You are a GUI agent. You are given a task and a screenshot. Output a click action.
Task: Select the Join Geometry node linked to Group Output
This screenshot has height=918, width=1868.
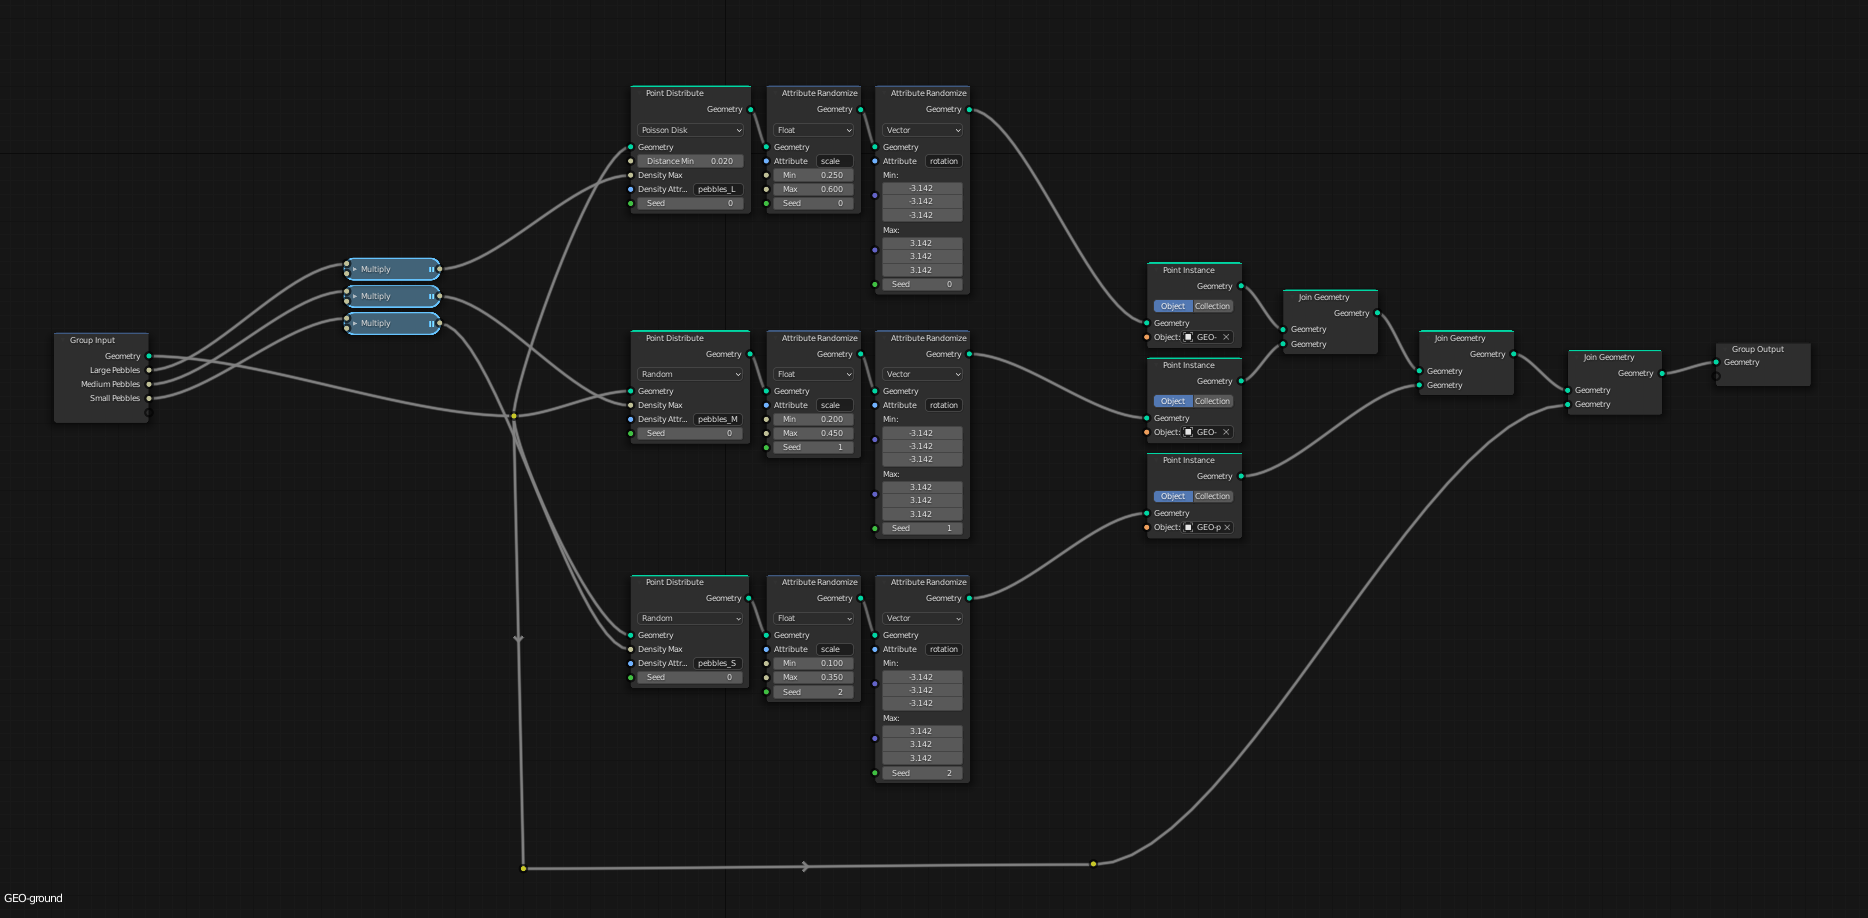[x=1615, y=357]
